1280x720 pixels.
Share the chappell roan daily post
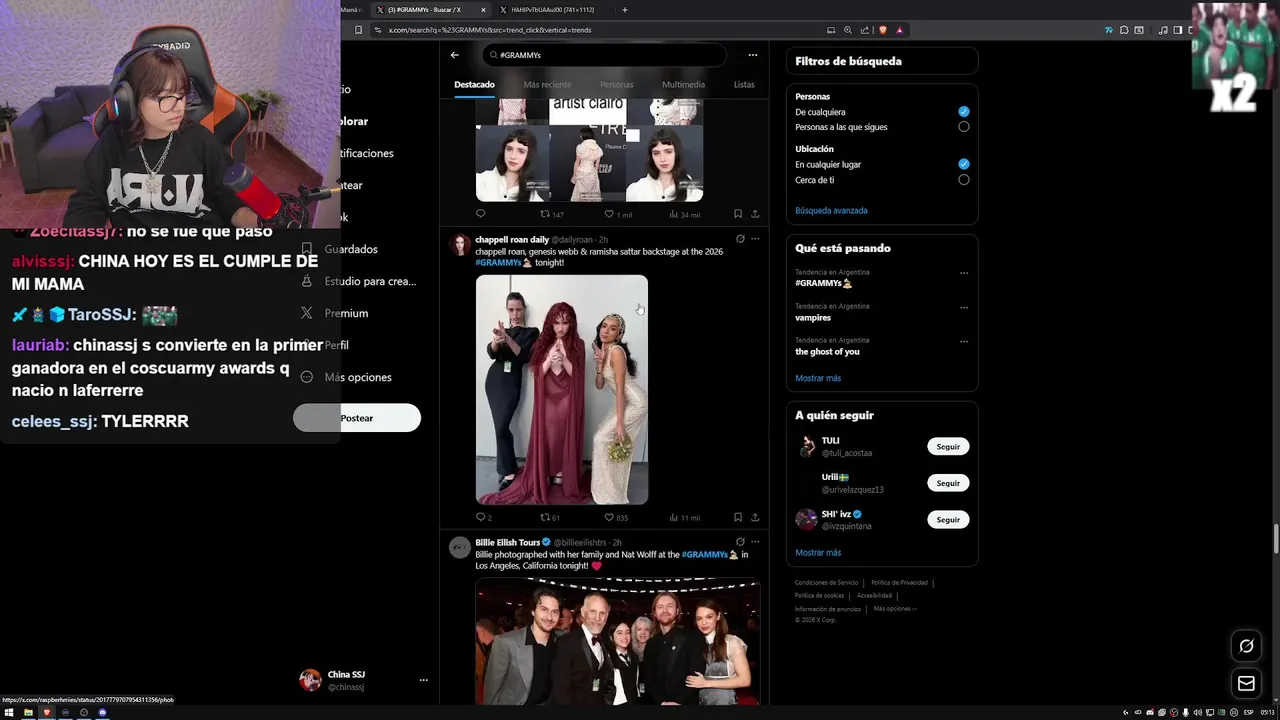(x=755, y=517)
